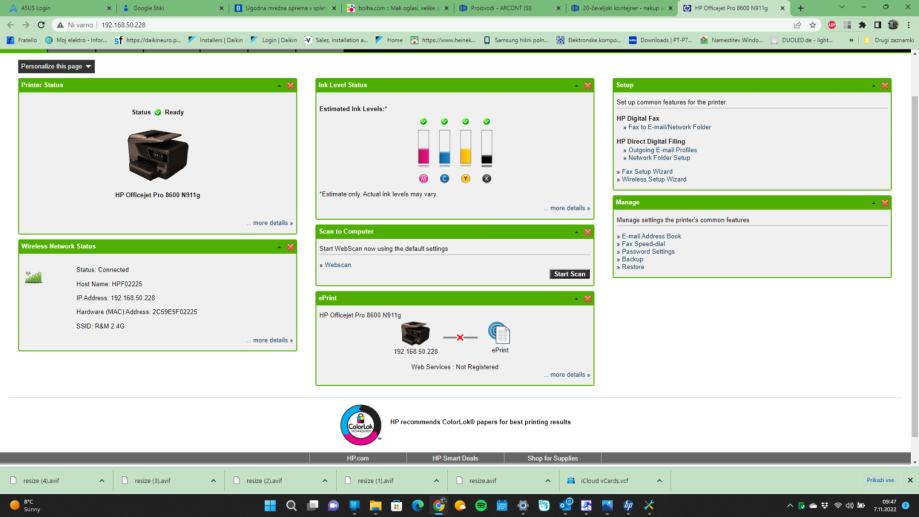Collapse the Ink Level Status panel
Screen dimensions: 919x517
576,86
